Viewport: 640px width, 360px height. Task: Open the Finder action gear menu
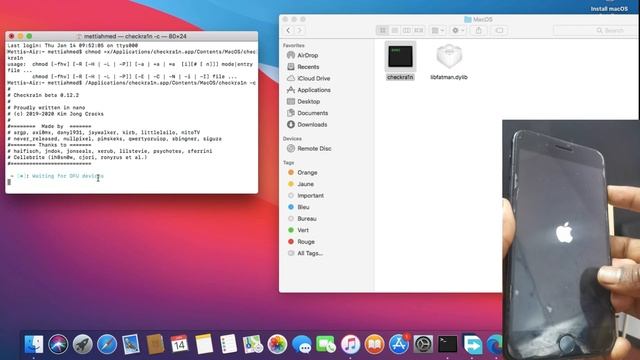point(458,30)
